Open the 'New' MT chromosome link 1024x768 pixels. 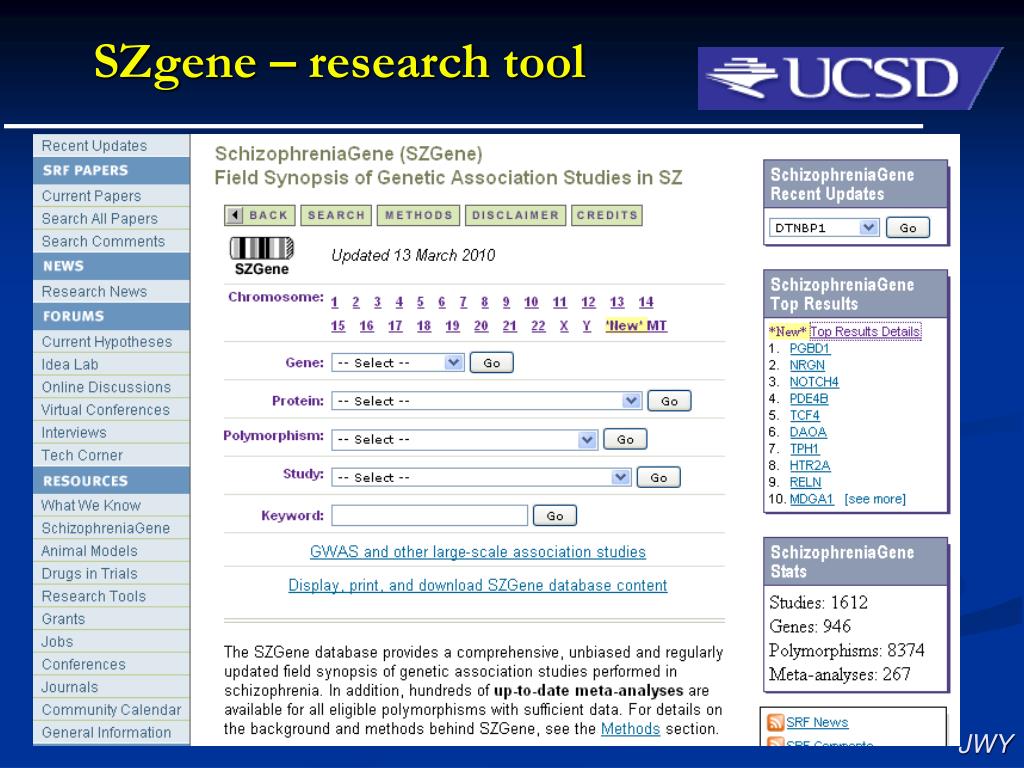[x=636, y=326]
